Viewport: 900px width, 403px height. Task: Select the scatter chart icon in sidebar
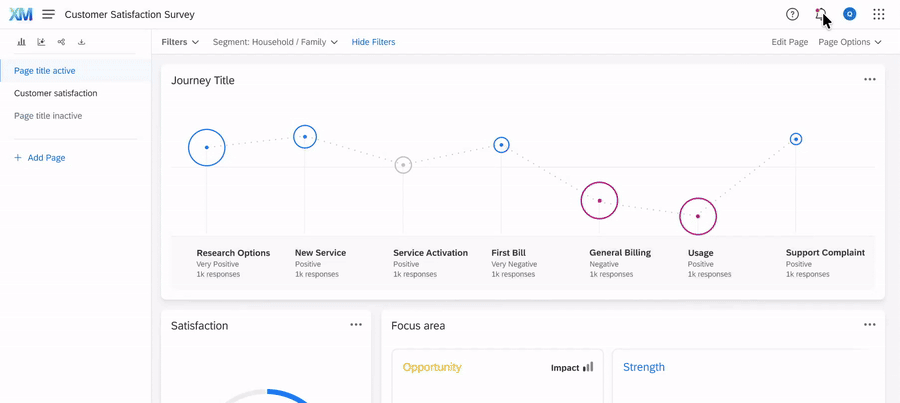(41, 42)
